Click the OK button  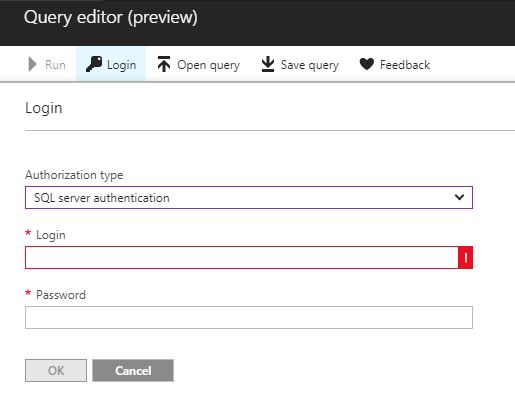pyautogui.click(x=56, y=370)
